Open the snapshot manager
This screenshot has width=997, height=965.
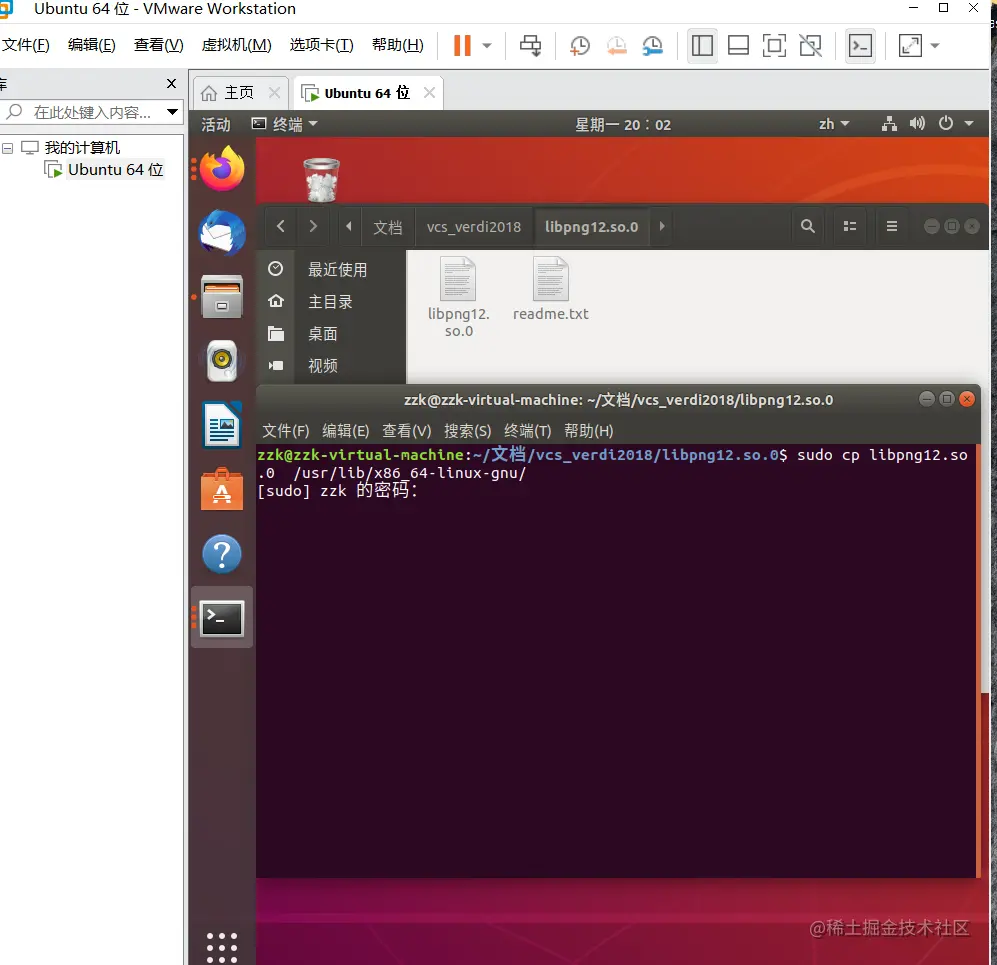pyautogui.click(x=652, y=45)
